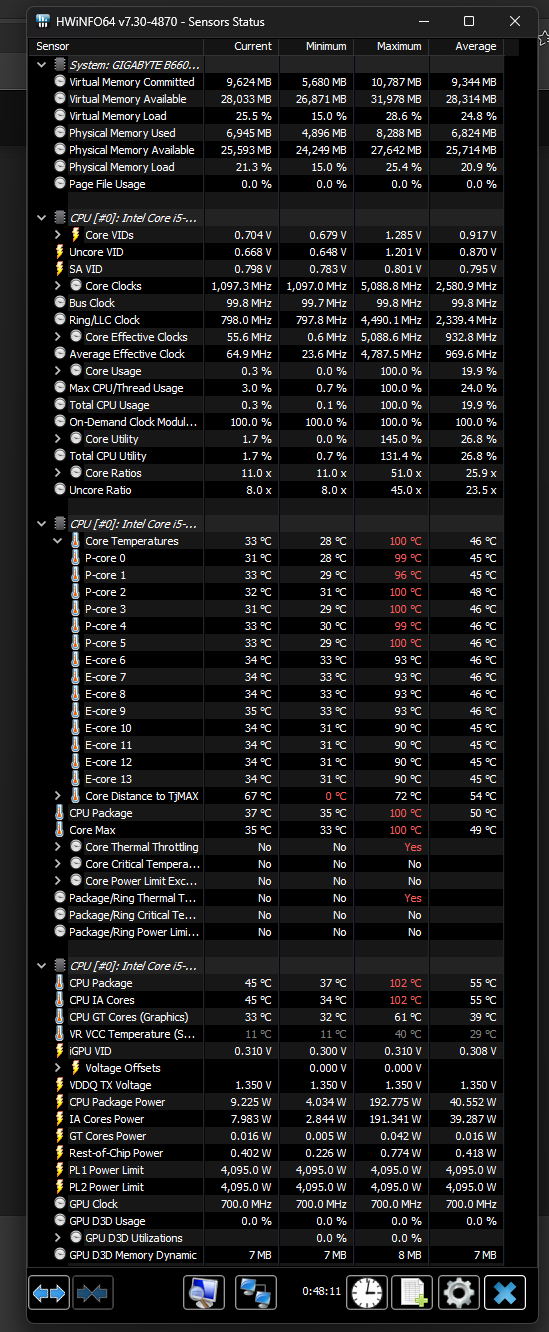Reset the elapsed time clock icon

367,1292
